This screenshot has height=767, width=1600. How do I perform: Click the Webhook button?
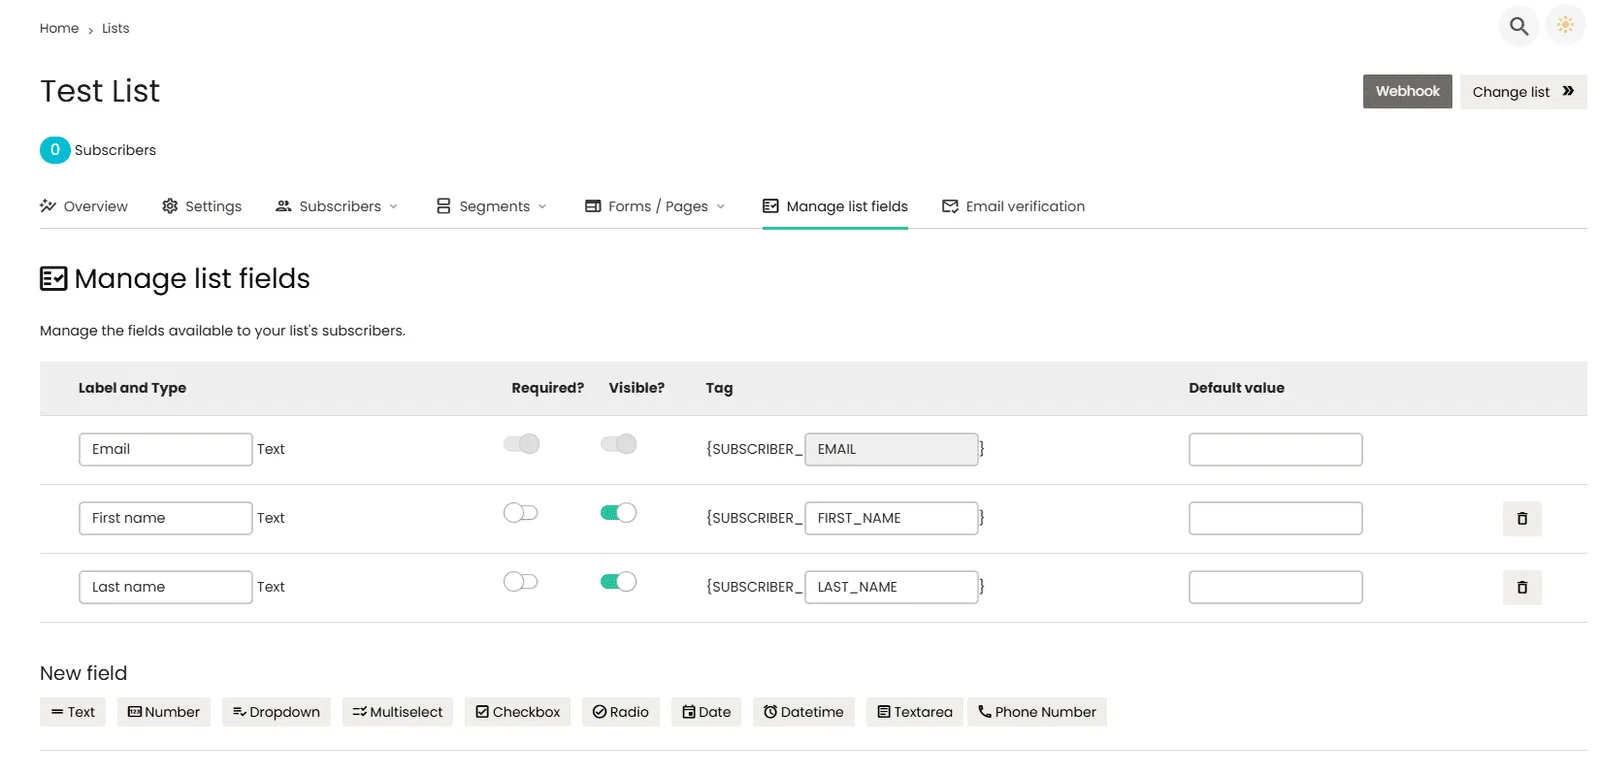[1406, 91]
